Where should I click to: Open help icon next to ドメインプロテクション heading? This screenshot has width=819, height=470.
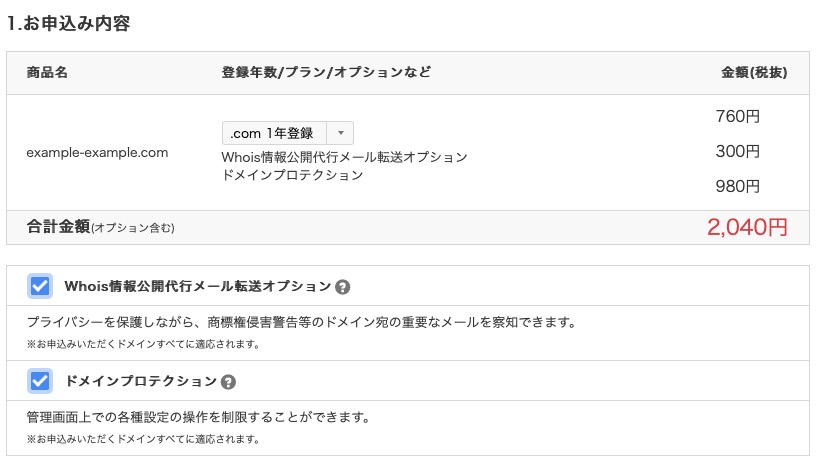(229, 382)
